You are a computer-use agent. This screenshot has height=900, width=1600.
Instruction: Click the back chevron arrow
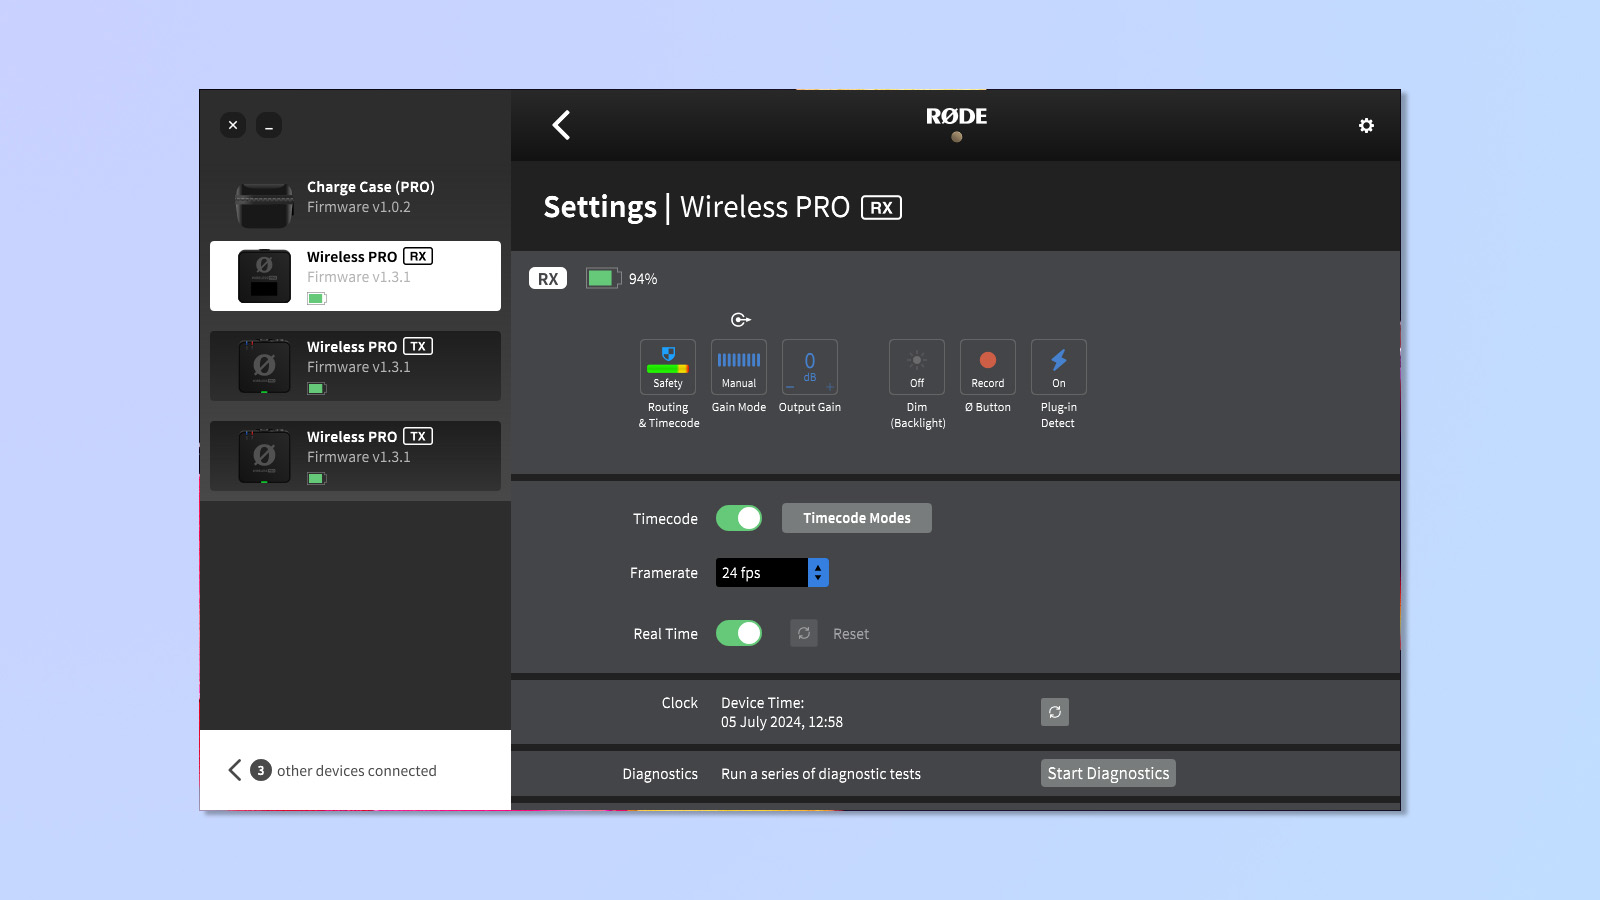[x=561, y=125]
